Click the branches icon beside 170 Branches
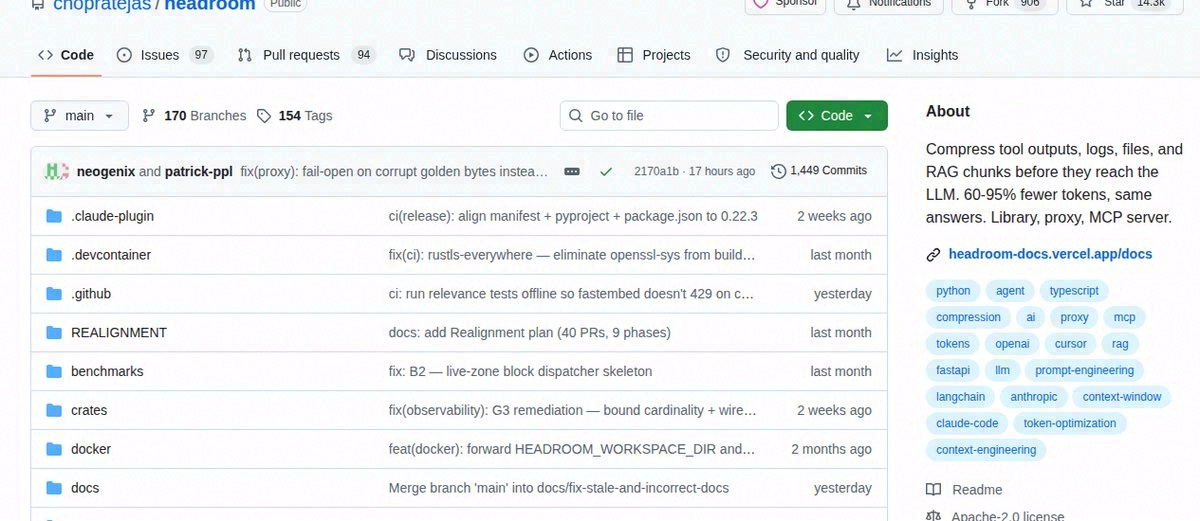 pos(149,116)
